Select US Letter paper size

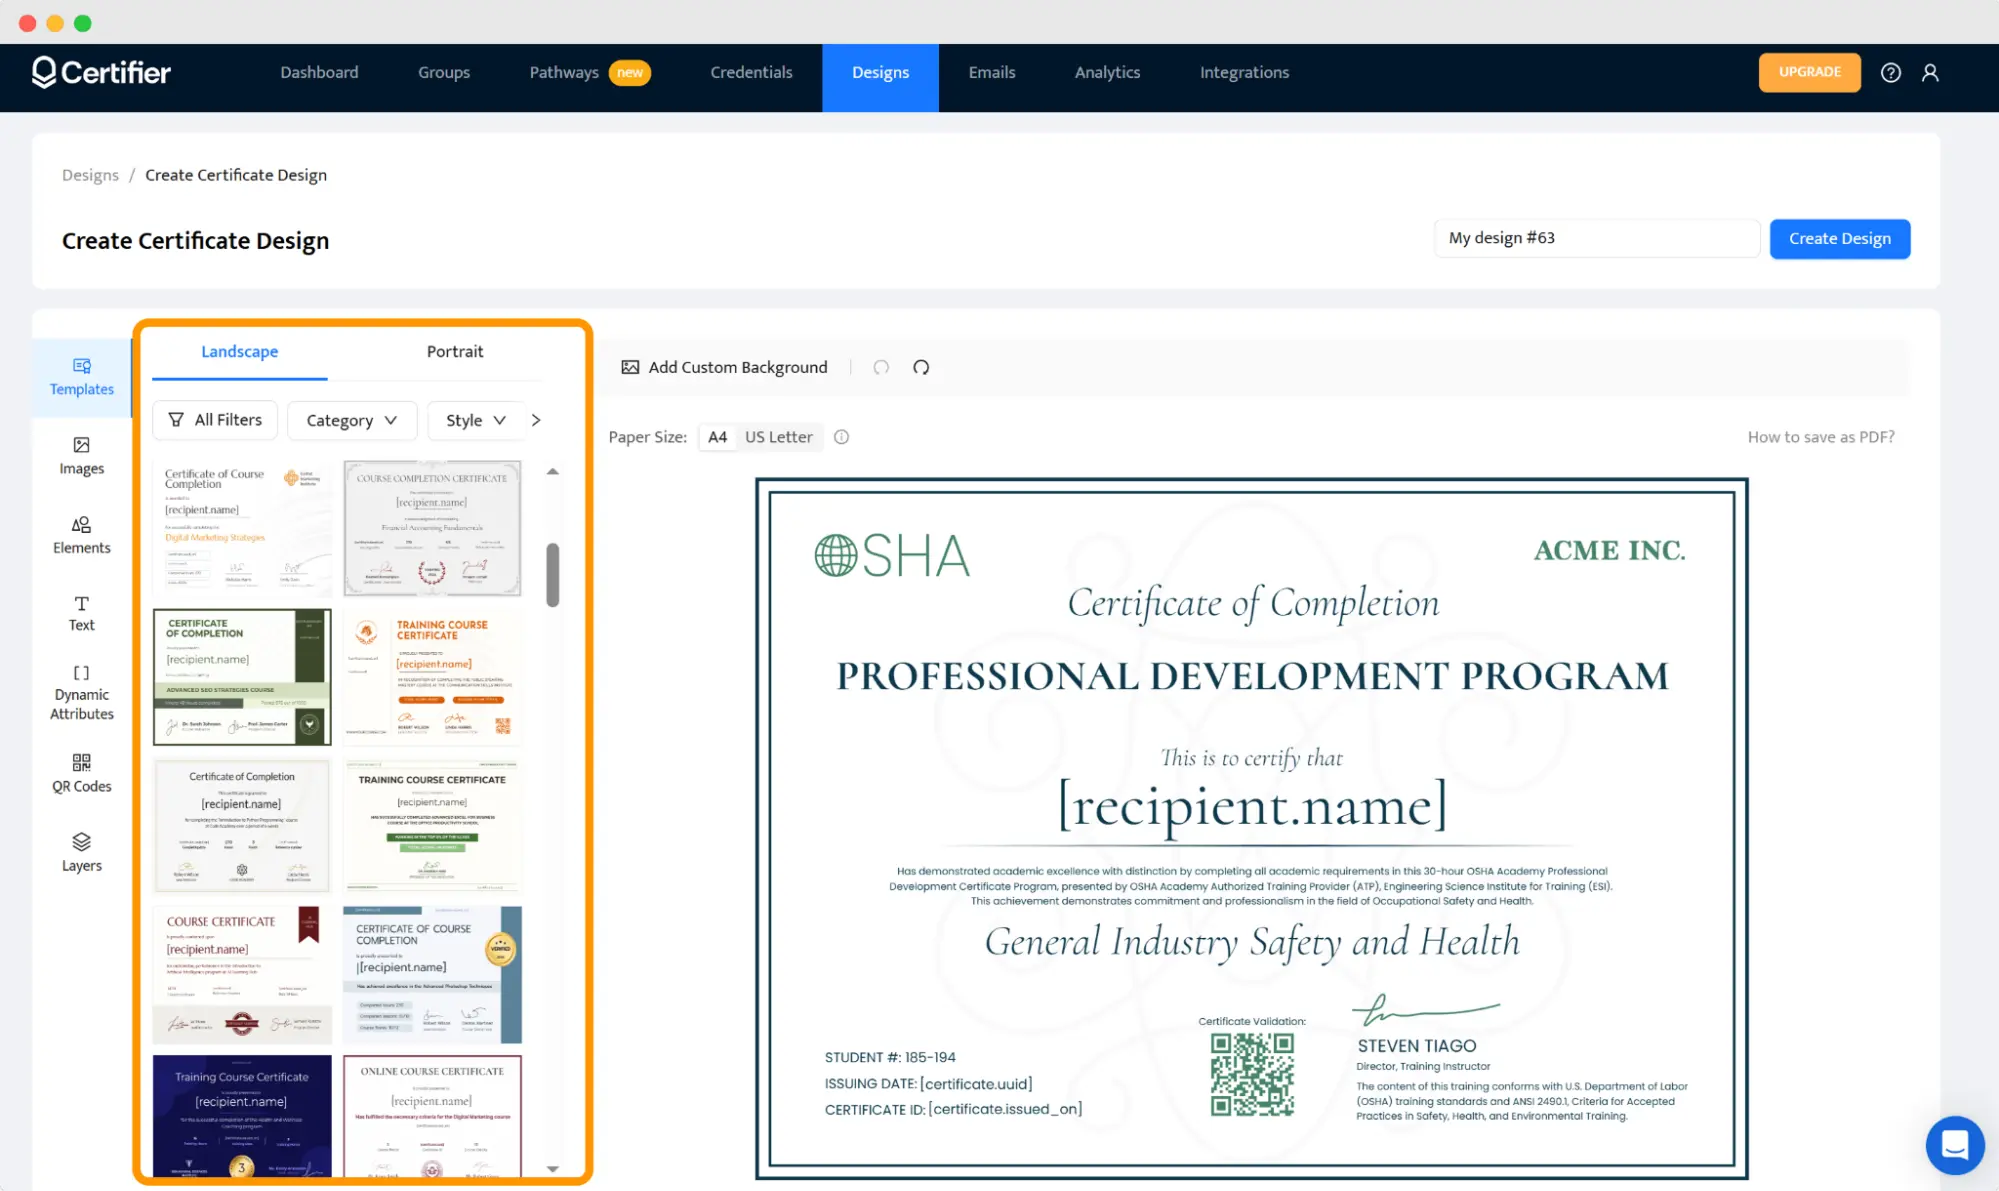point(778,437)
